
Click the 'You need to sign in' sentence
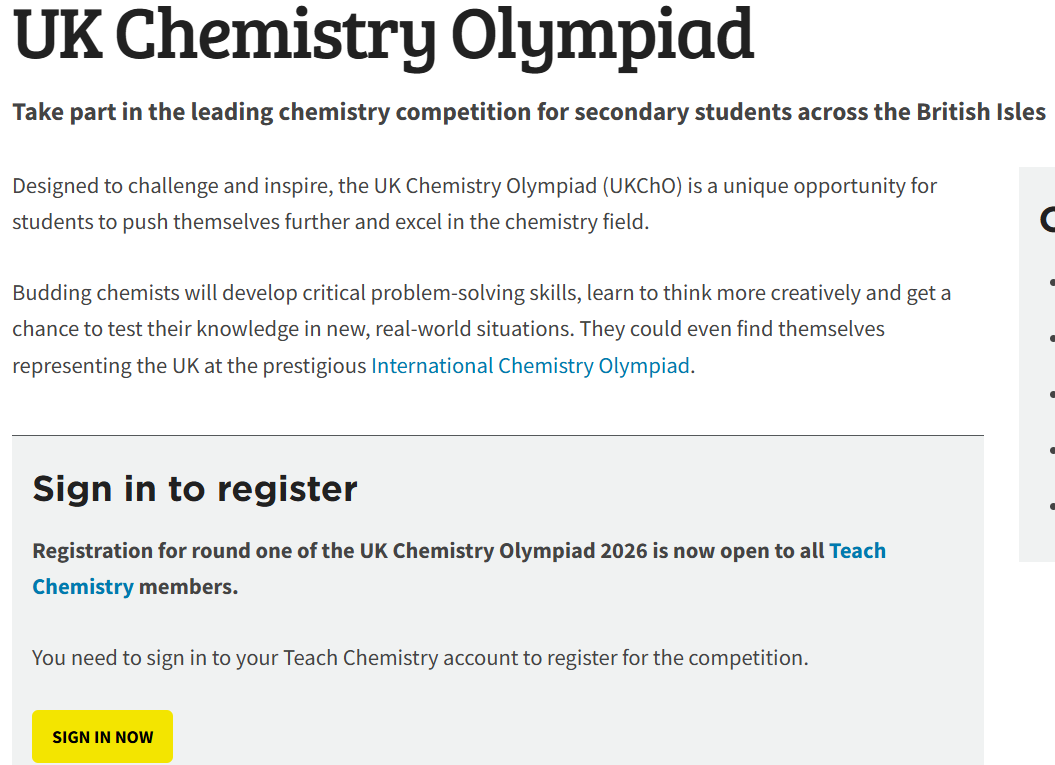[x=420, y=658]
